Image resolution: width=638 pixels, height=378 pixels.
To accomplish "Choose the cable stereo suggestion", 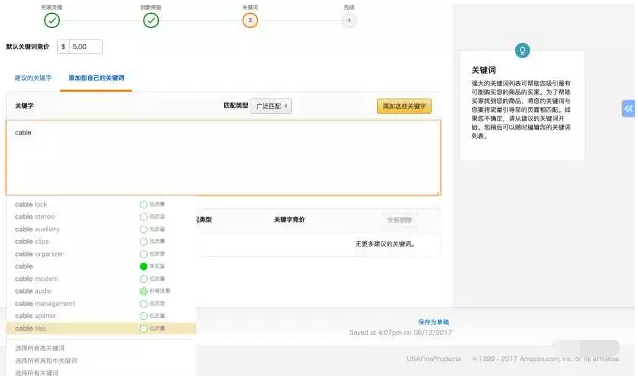I will pos(101,217).
